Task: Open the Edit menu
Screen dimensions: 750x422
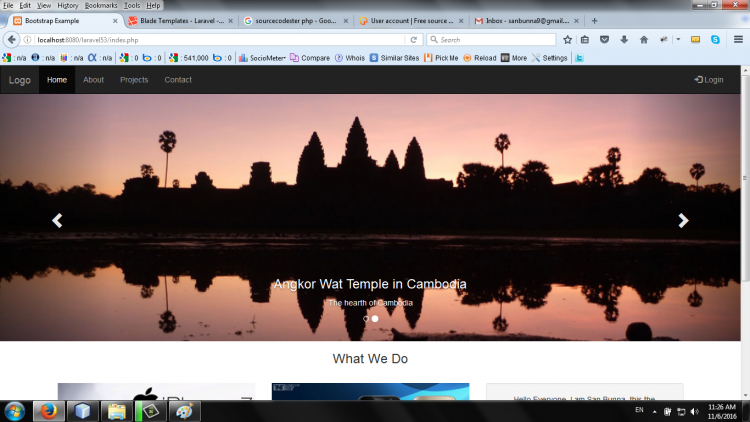Action: pyautogui.click(x=25, y=6)
